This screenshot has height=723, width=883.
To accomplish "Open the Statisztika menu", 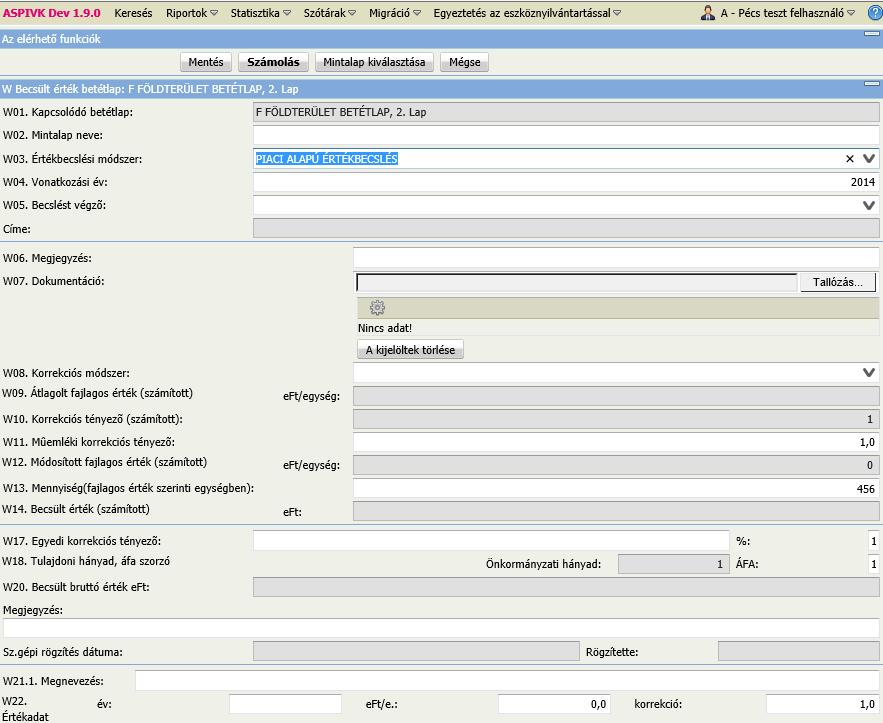I will tap(260, 13).
